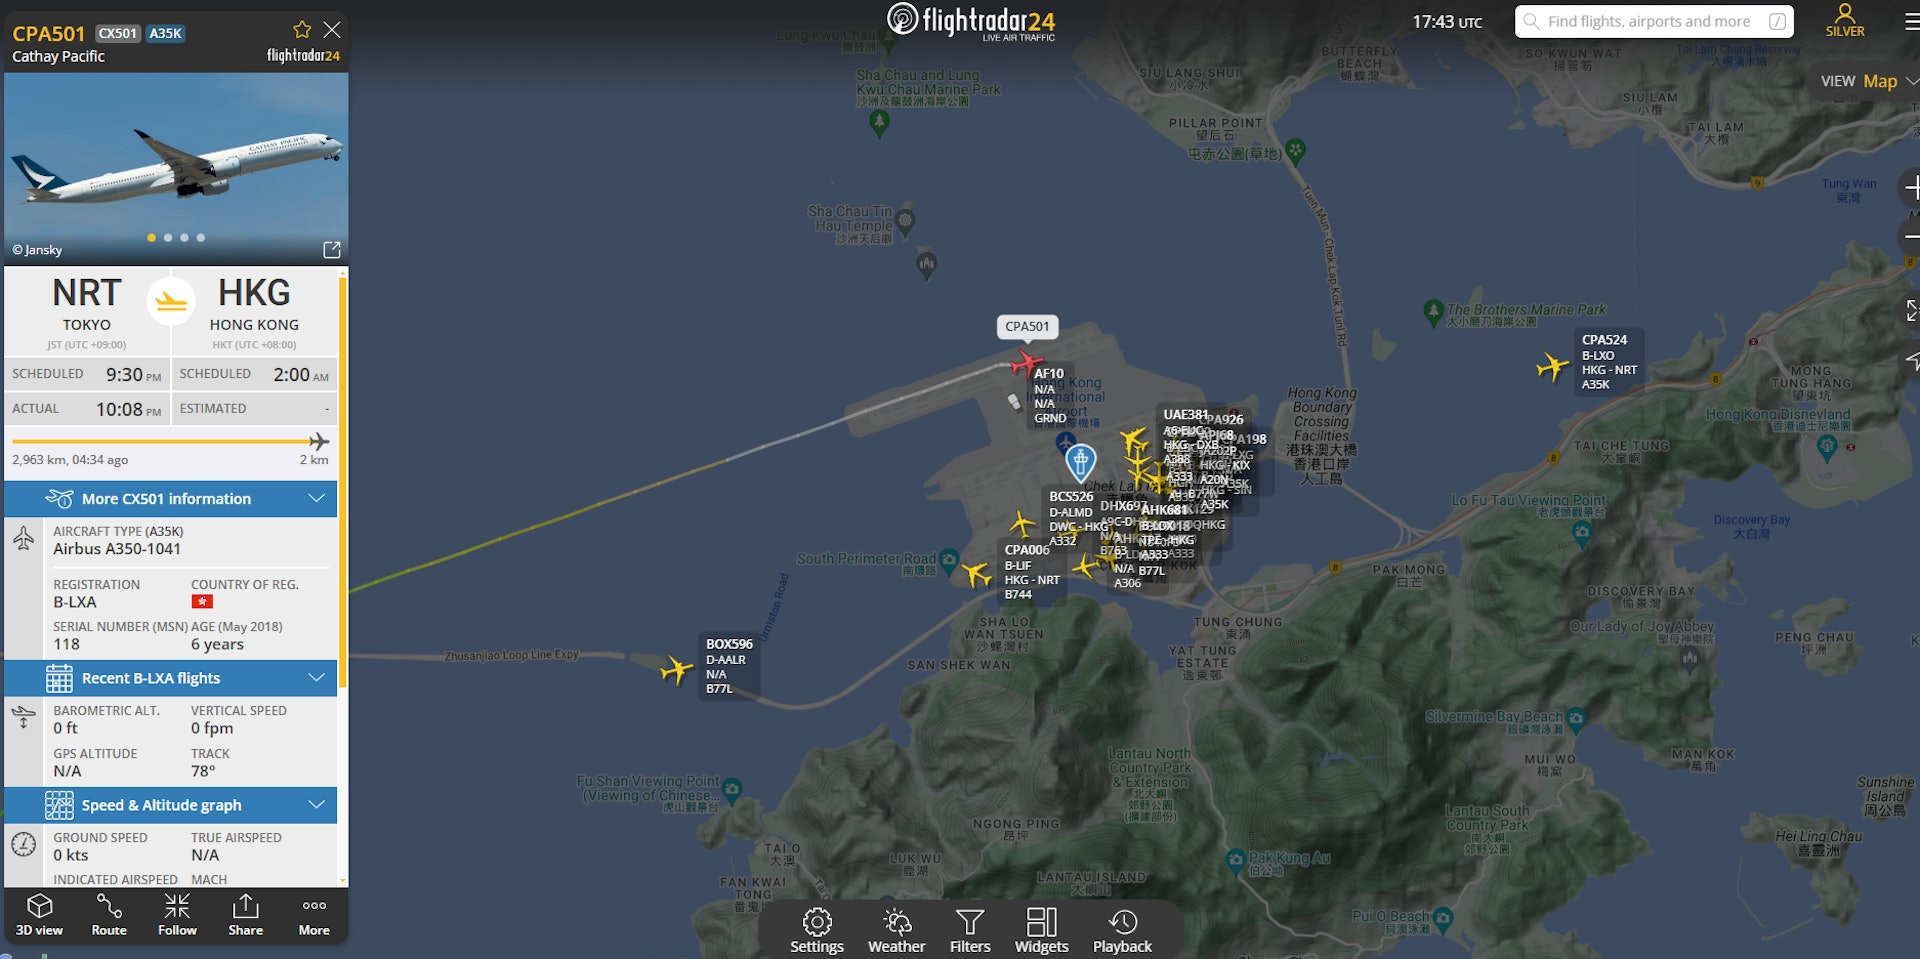Open the More options menu
The height and width of the screenshot is (959, 1920).
tap(314, 914)
